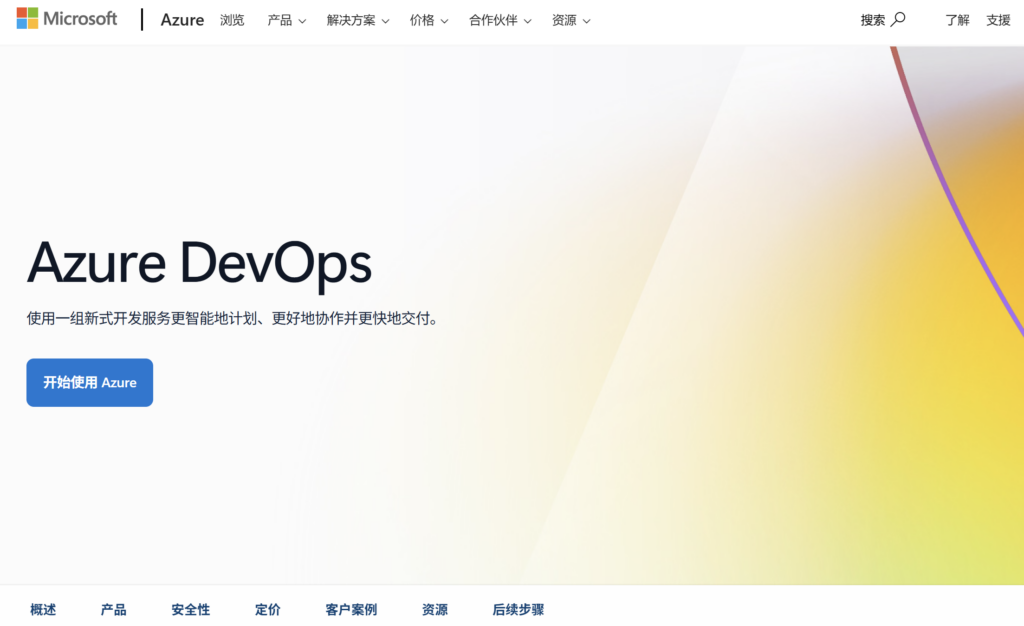Open the 支援 link
Image resolution: width=1024 pixels, height=626 pixels.
pyautogui.click(x=999, y=20)
